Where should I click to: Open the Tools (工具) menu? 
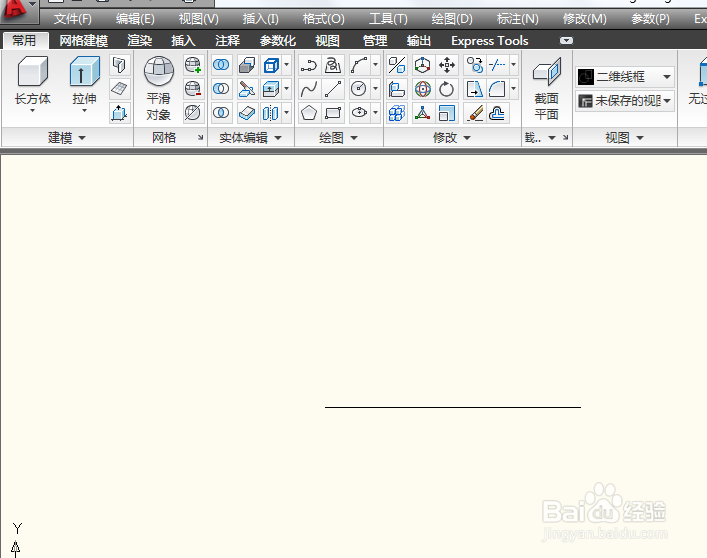point(388,19)
